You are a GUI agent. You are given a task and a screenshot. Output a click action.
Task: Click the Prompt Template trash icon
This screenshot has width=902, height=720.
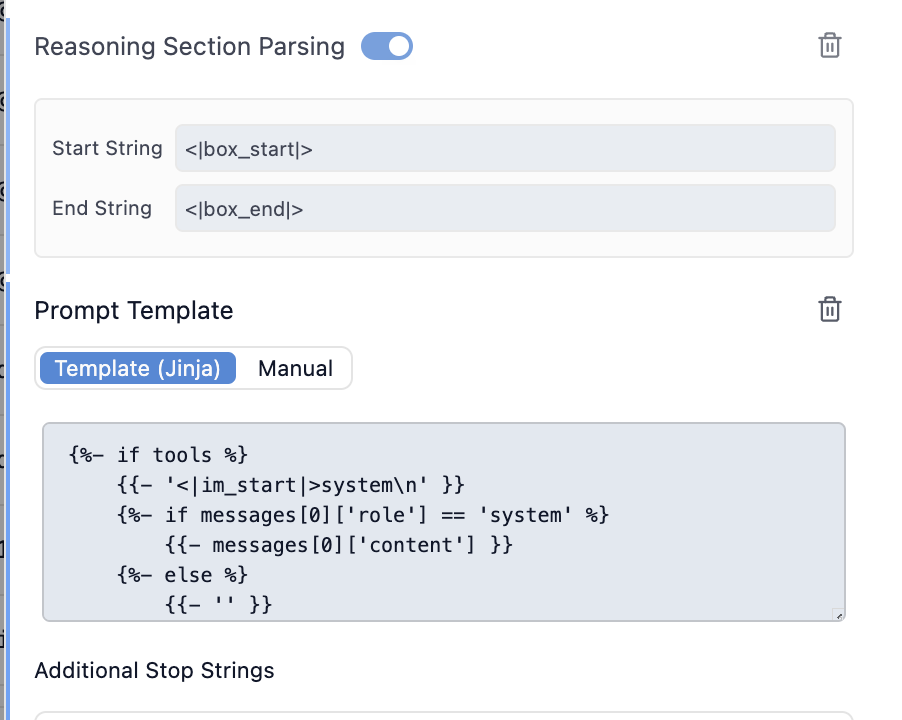(x=829, y=309)
